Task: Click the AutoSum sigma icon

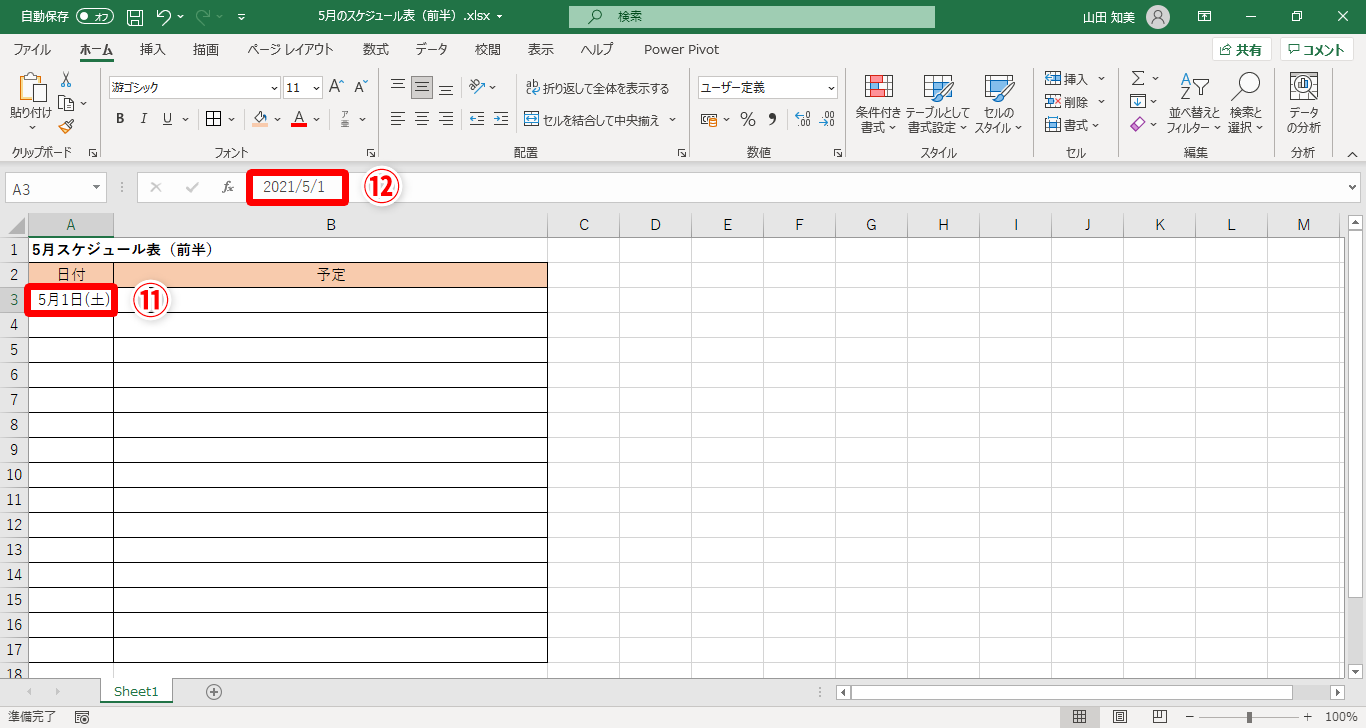Action: pos(1138,78)
